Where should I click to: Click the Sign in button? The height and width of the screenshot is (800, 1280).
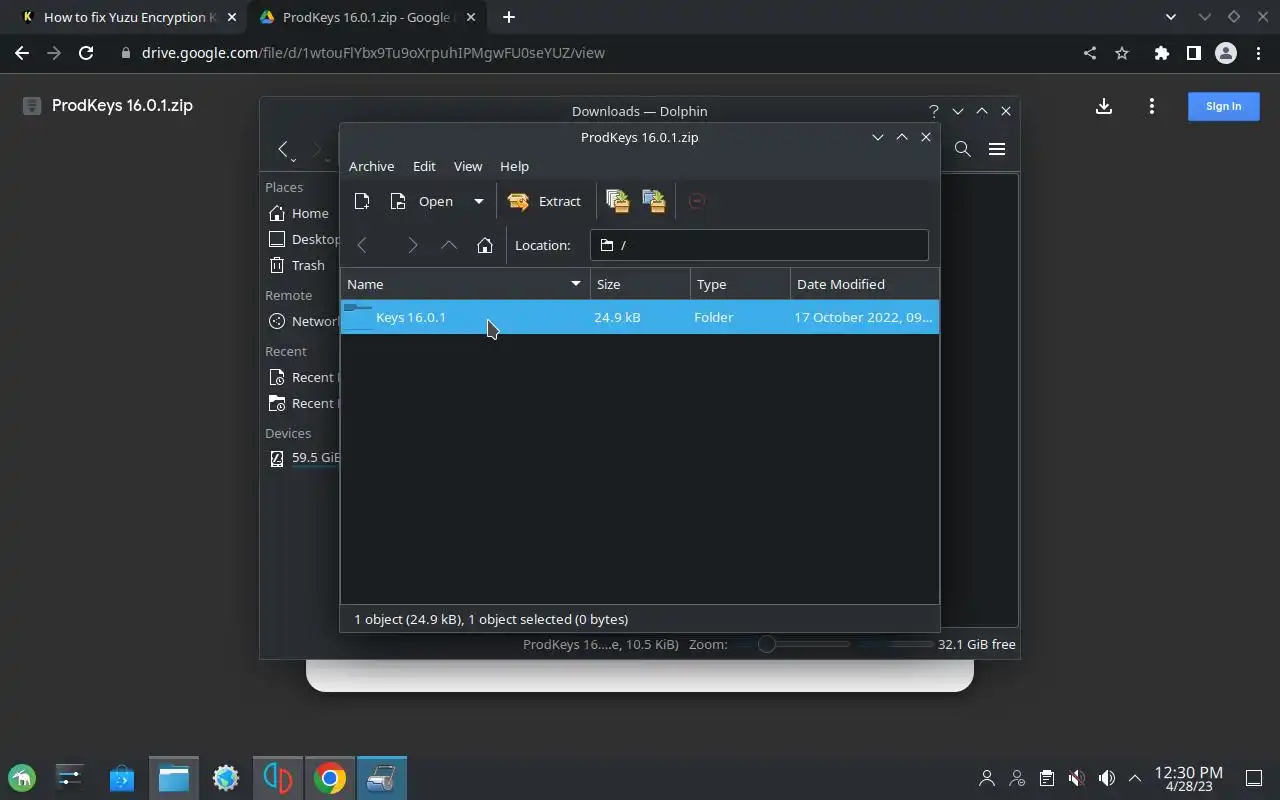click(1223, 106)
